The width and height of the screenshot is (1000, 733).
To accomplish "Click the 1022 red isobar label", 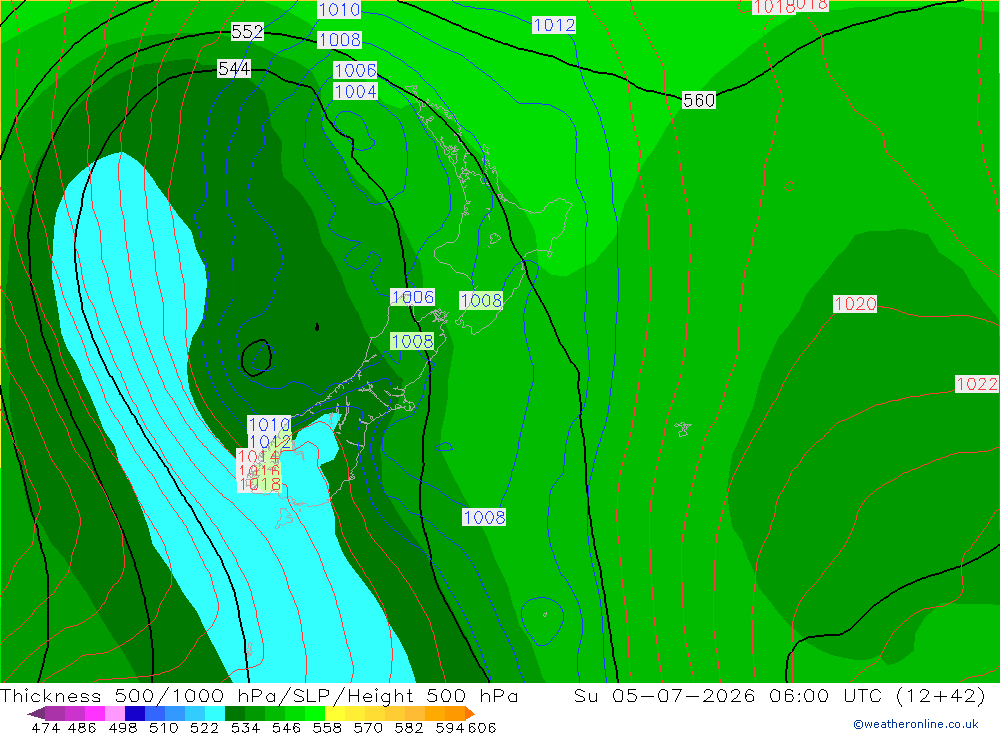I will pos(976,384).
